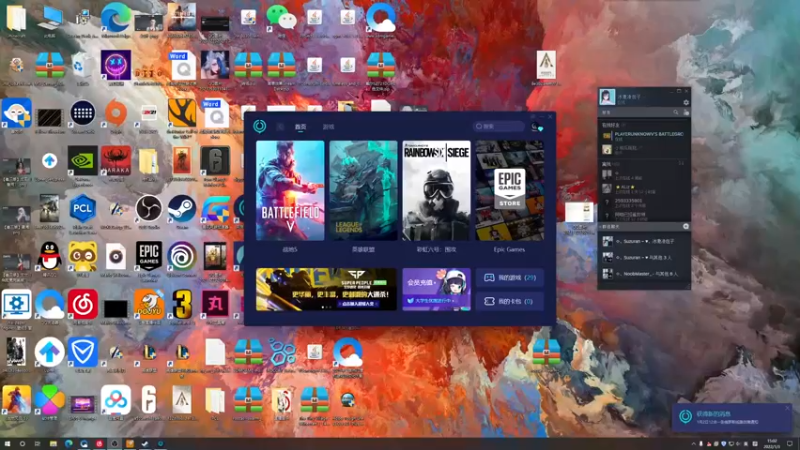Open File Explorer from taskbar
The width and height of the screenshot is (800, 450).
pos(53,444)
